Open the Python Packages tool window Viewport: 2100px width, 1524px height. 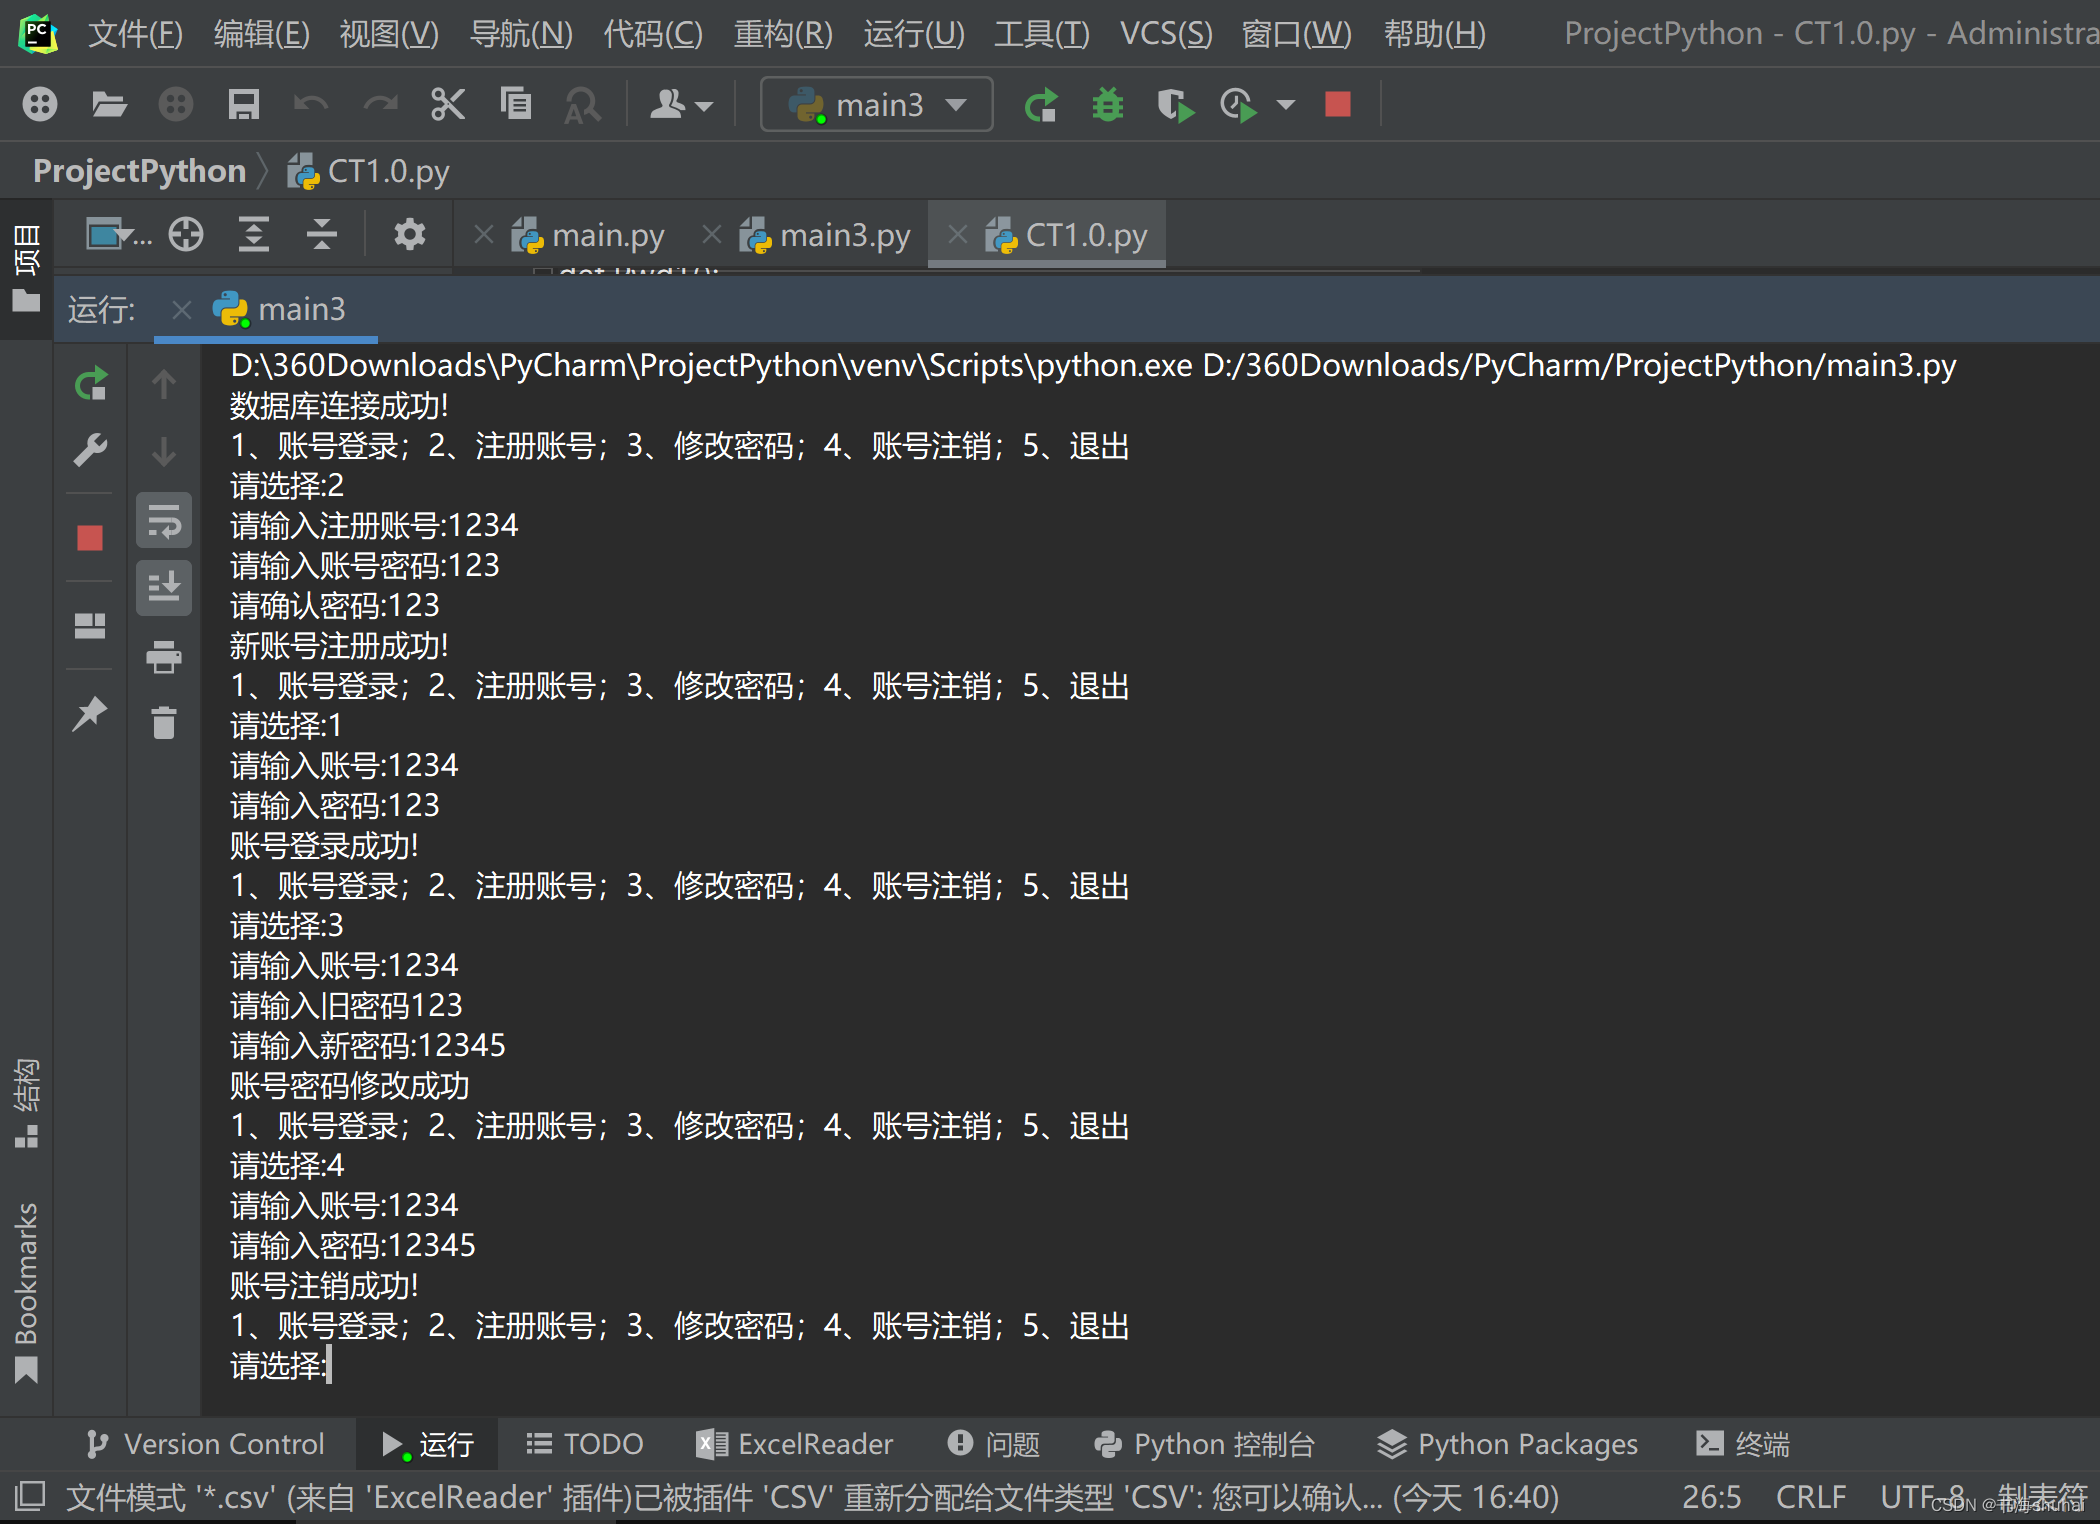point(1507,1444)
